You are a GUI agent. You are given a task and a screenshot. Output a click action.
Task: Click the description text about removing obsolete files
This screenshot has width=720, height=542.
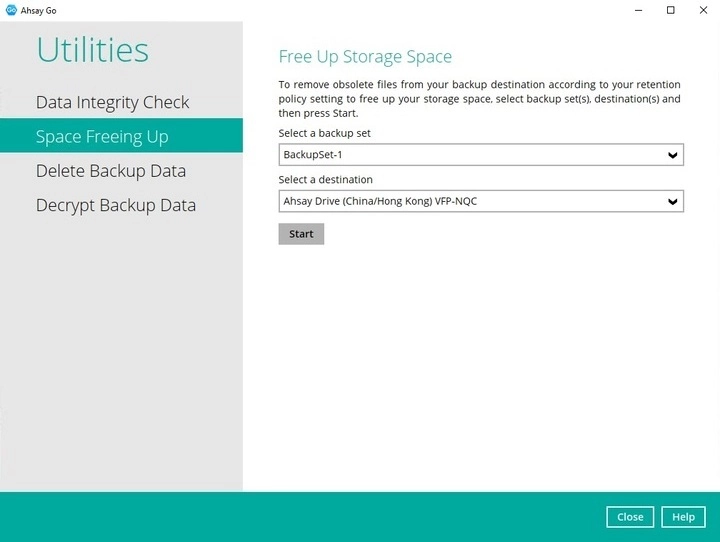point(479,99)
